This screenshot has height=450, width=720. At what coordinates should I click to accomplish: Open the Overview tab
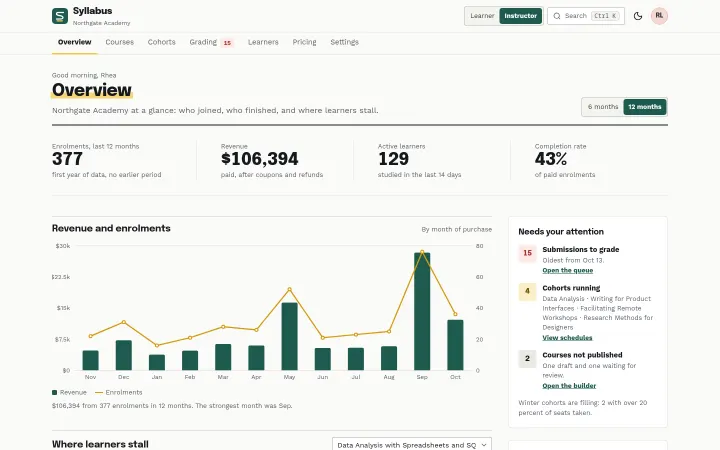(x=74, y=42)
